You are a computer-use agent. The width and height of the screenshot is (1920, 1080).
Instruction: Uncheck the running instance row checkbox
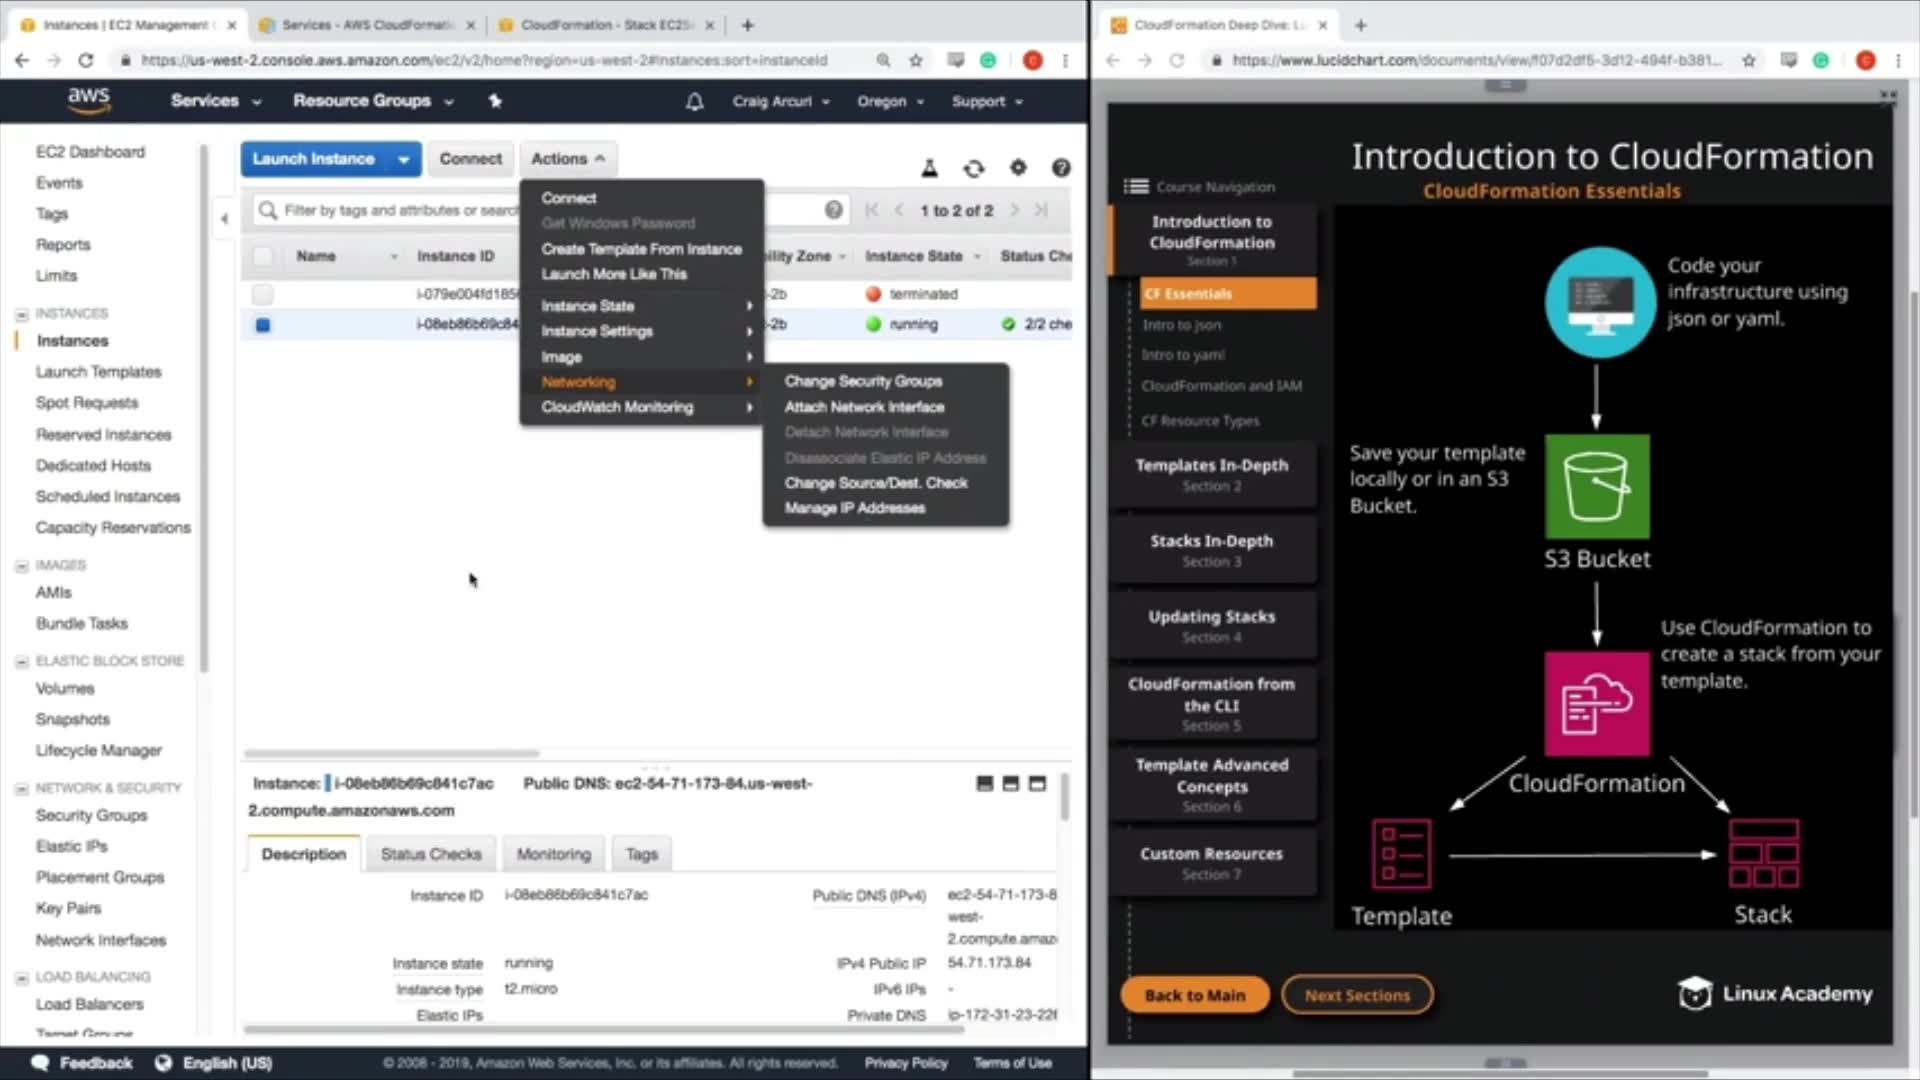click(x=263, y=325)
